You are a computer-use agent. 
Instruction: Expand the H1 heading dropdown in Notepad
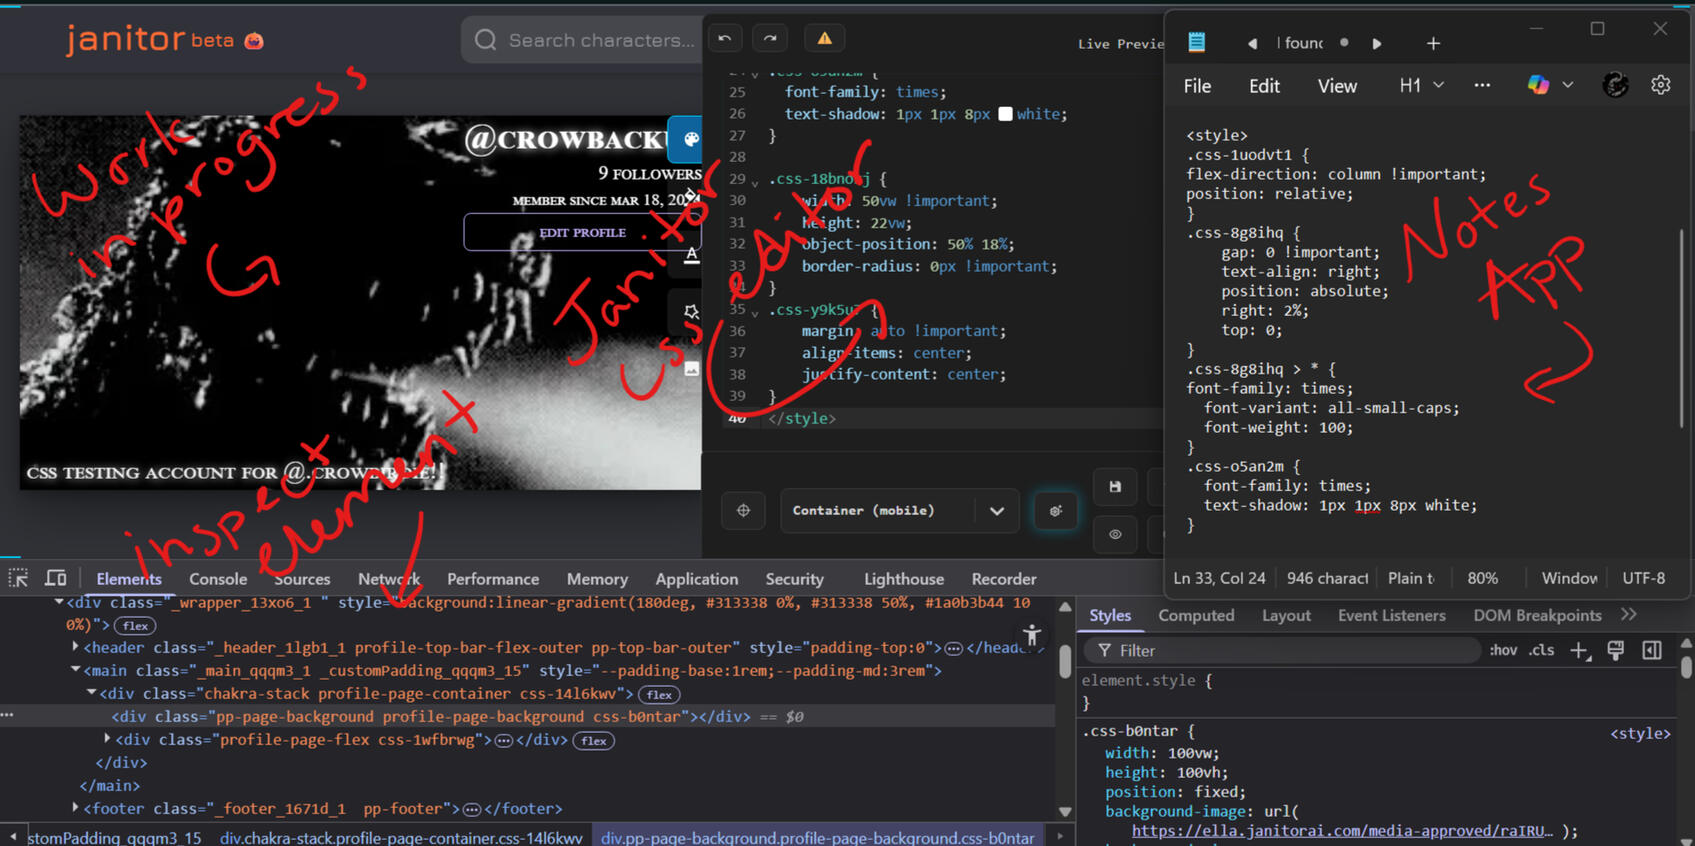pyautogui.click(x=1421, y=86)
